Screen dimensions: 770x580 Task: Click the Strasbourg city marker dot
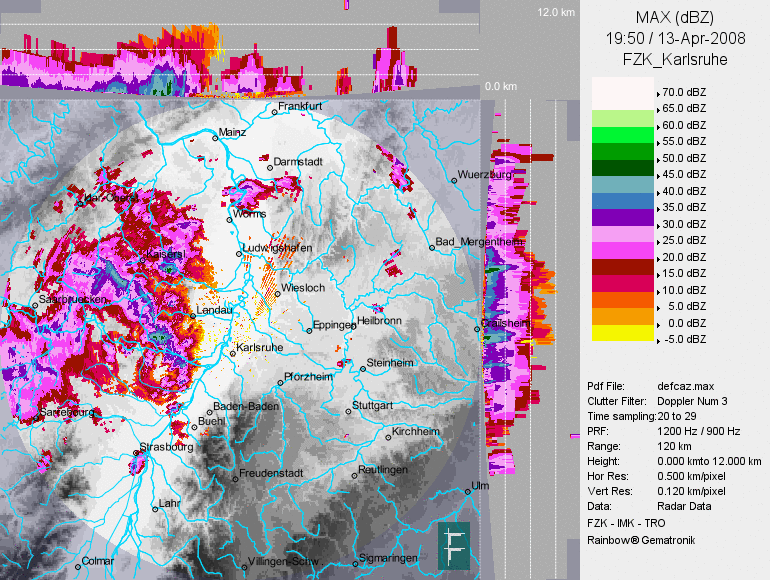pos(137,453)
